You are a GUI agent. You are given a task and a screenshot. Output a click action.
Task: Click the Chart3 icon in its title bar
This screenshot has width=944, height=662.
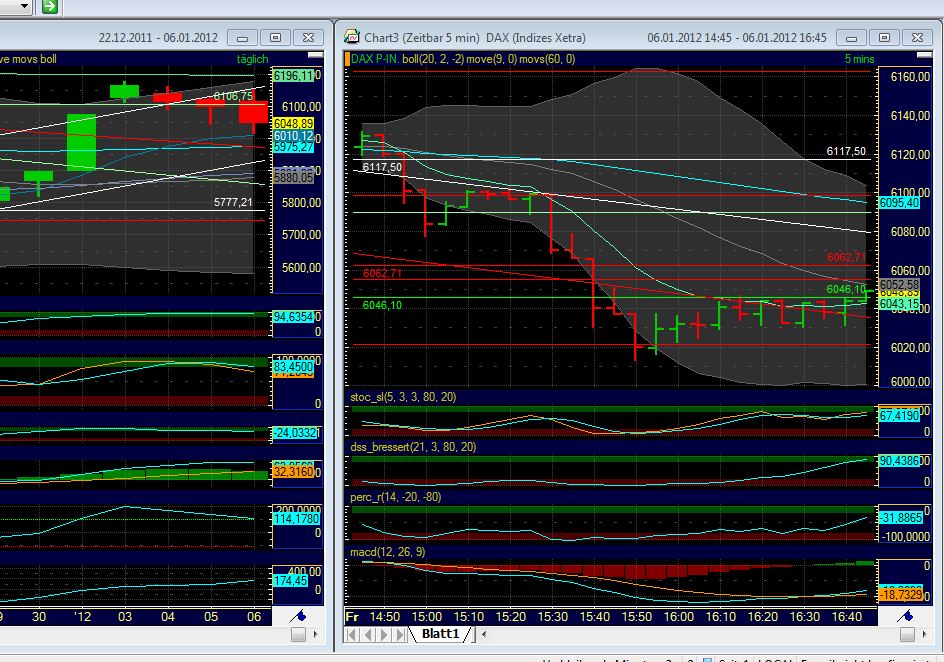pos(349,36)
